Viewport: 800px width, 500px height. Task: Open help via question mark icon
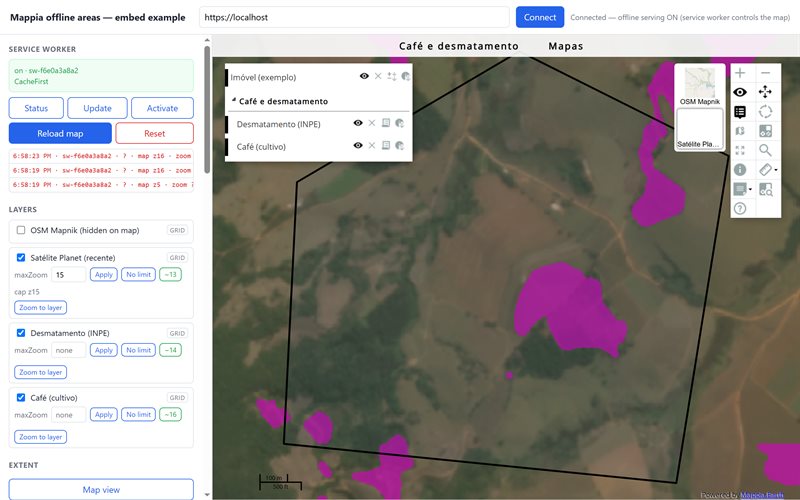pos(740,208)
